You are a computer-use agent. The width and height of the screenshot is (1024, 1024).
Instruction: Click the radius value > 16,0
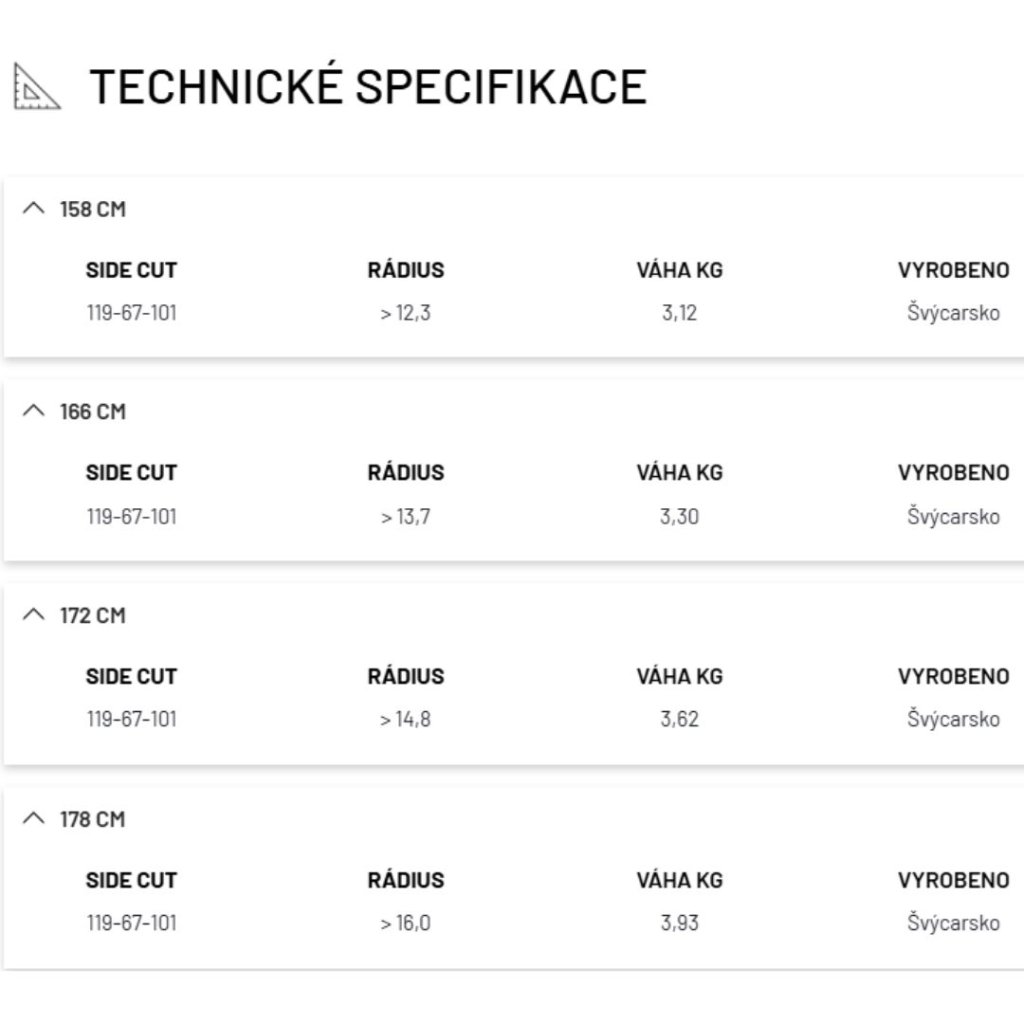[405, 923]
